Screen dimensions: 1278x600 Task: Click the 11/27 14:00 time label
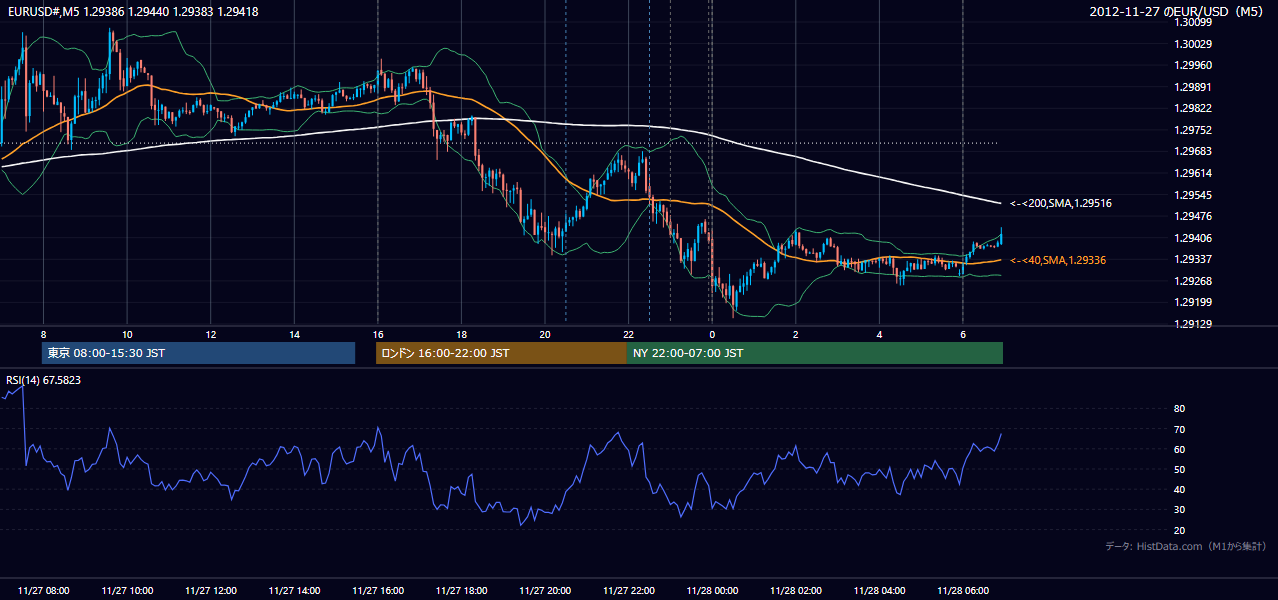(x=294, y=591)
